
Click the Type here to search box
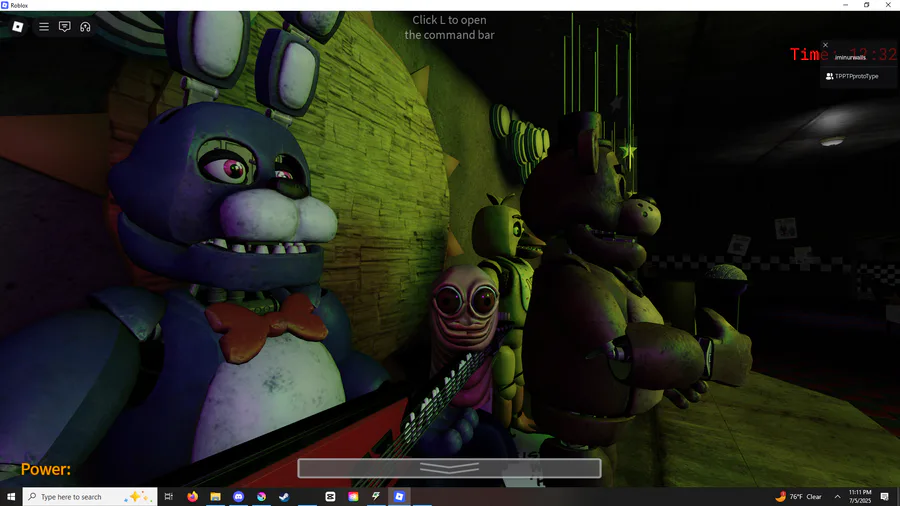(90, 496)
